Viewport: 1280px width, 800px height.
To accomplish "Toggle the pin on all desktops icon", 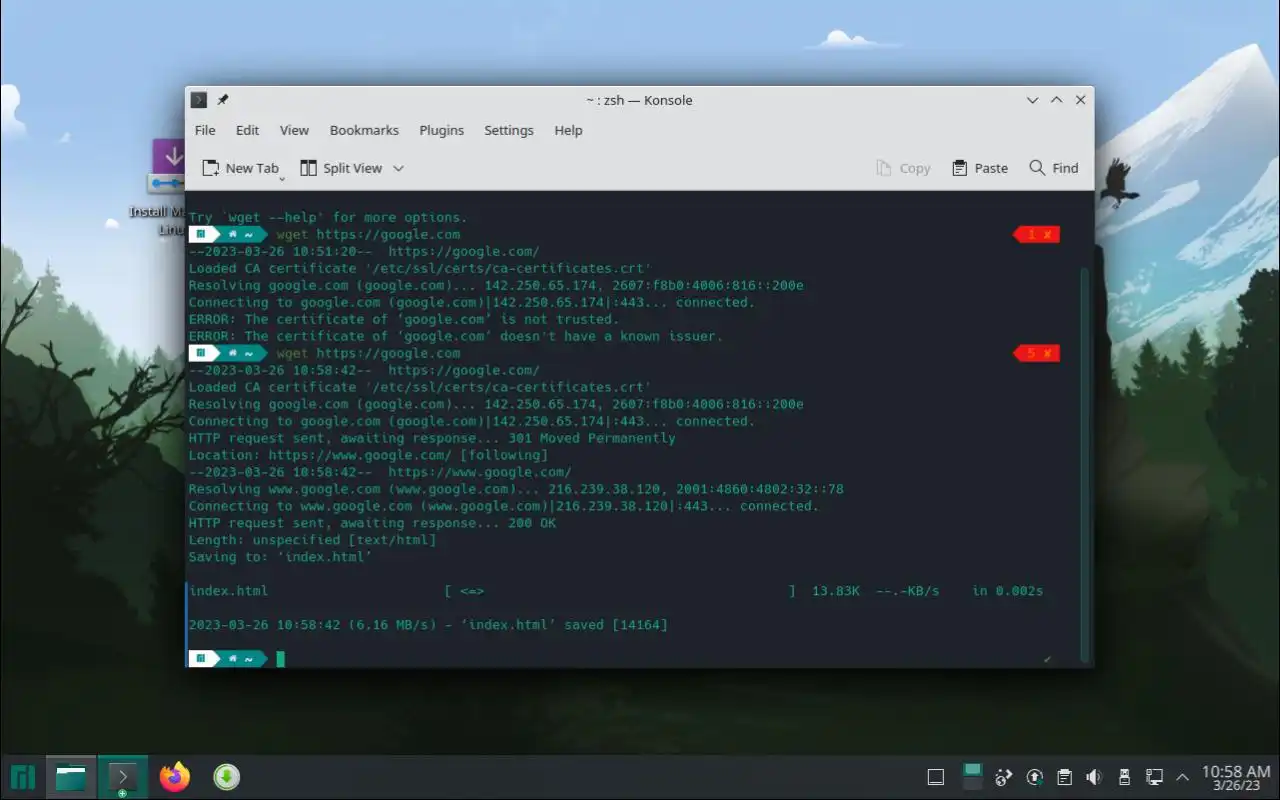I will tap(223, 100).
